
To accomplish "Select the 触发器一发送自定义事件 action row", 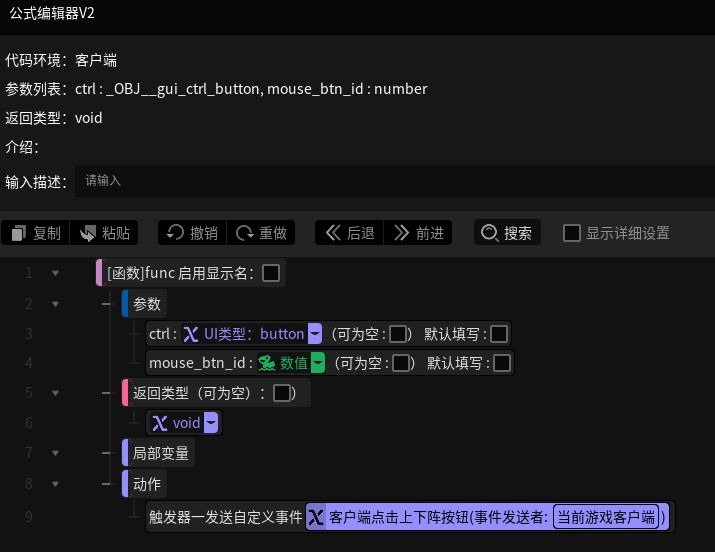I will (410, 517).
